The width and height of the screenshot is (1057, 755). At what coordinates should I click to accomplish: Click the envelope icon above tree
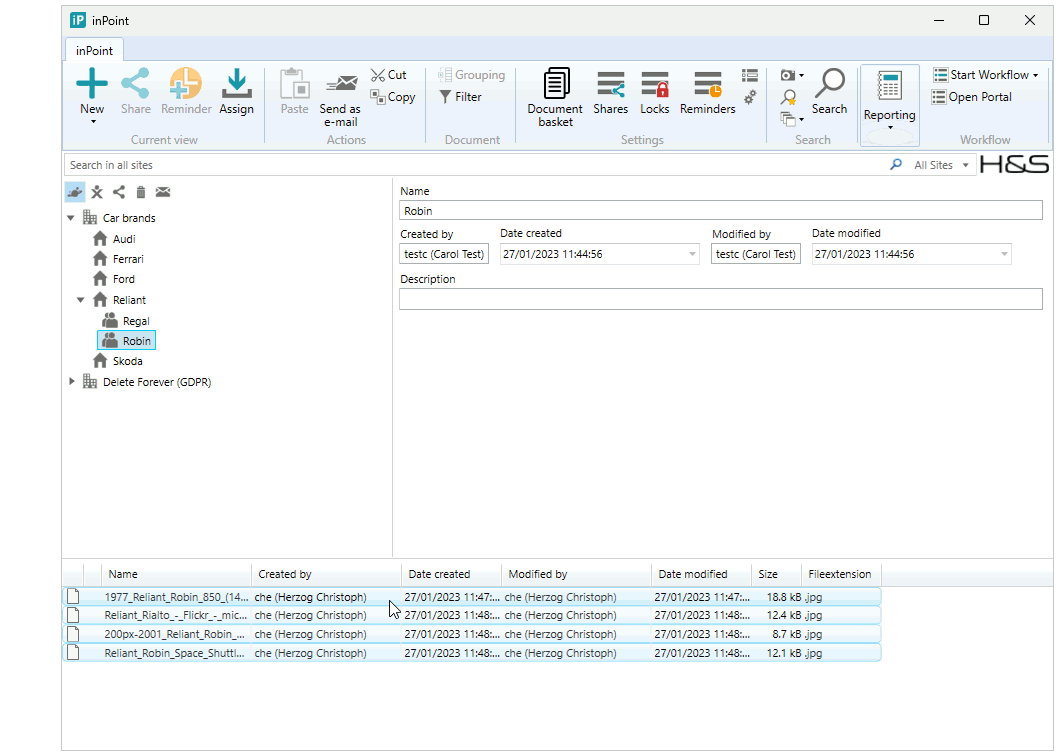163,192
